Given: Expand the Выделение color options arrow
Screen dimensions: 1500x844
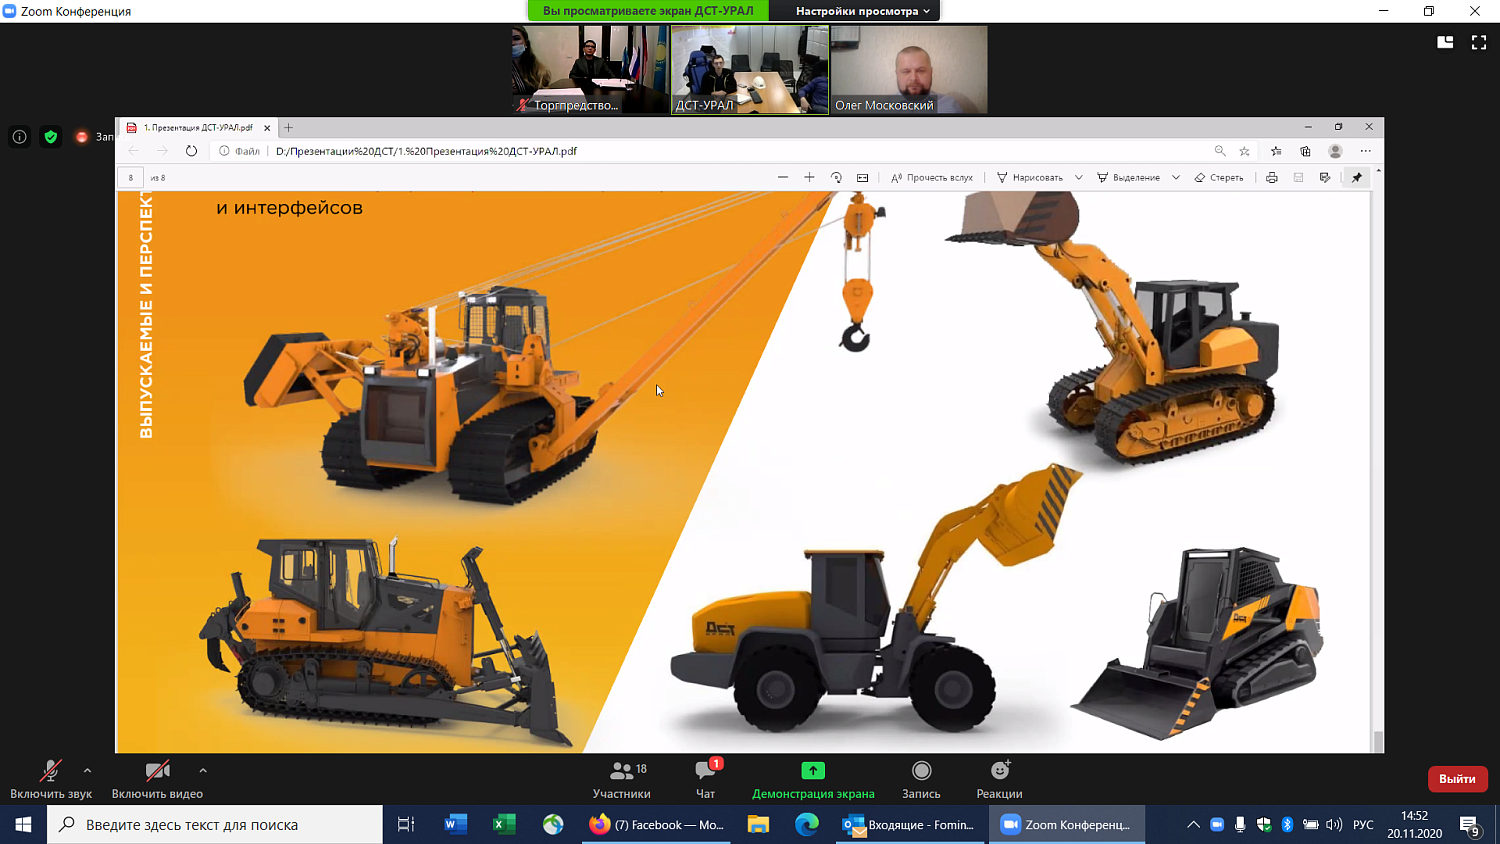Looking at the screenshot, I should [x=1175, y=177].
